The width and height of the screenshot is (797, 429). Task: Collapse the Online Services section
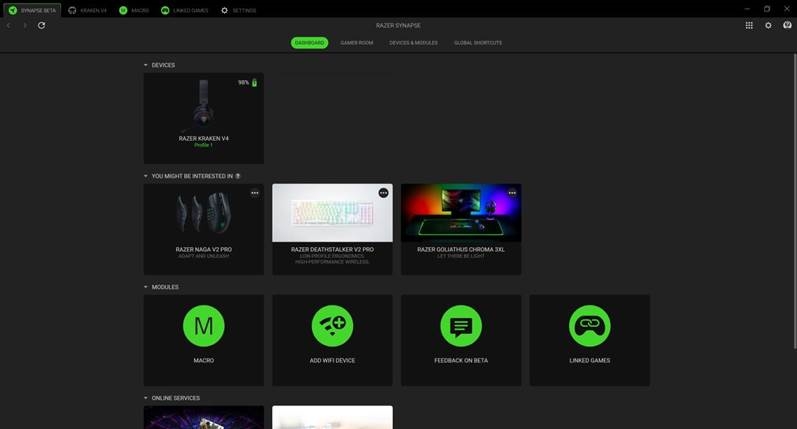pyautogui.click(x=145, y=397)
